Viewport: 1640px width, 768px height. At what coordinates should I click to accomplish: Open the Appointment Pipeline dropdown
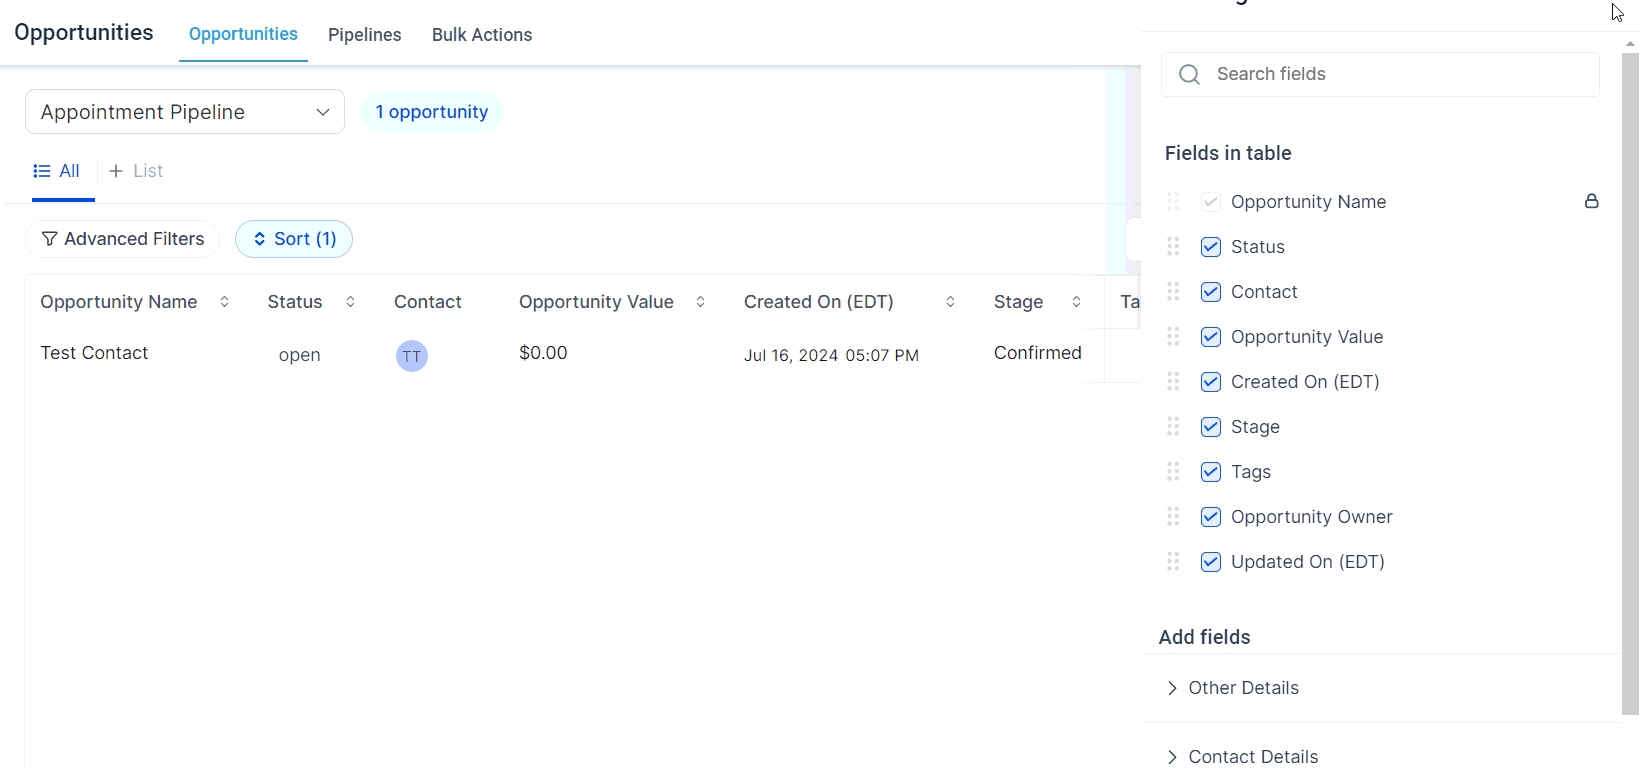pos(185,112)
